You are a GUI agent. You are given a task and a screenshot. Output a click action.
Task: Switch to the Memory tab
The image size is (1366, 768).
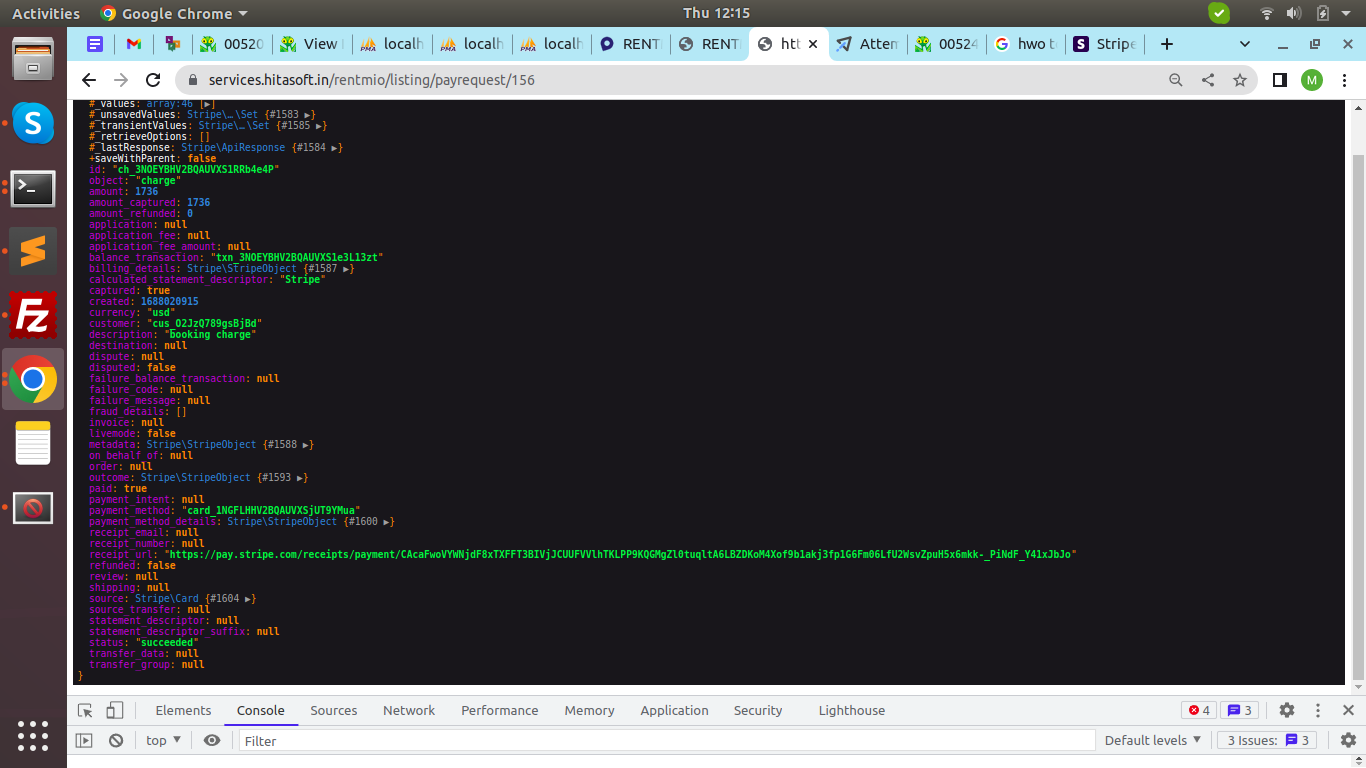[589, 710]
